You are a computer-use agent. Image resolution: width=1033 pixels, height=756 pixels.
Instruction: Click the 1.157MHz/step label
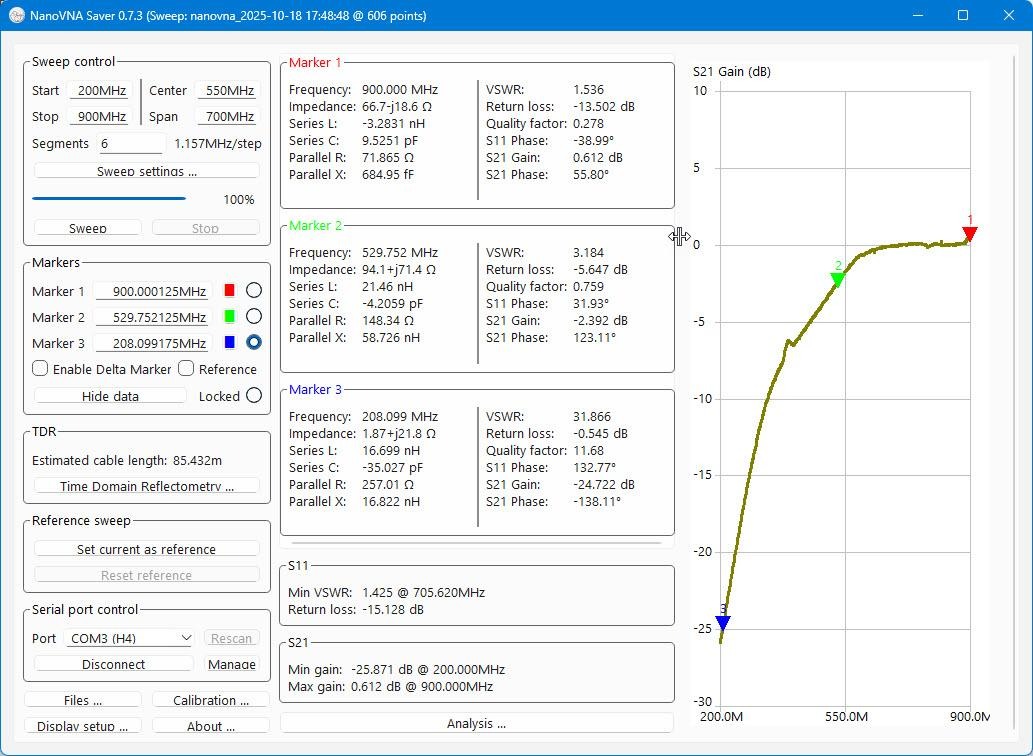[x=217, y=144]
